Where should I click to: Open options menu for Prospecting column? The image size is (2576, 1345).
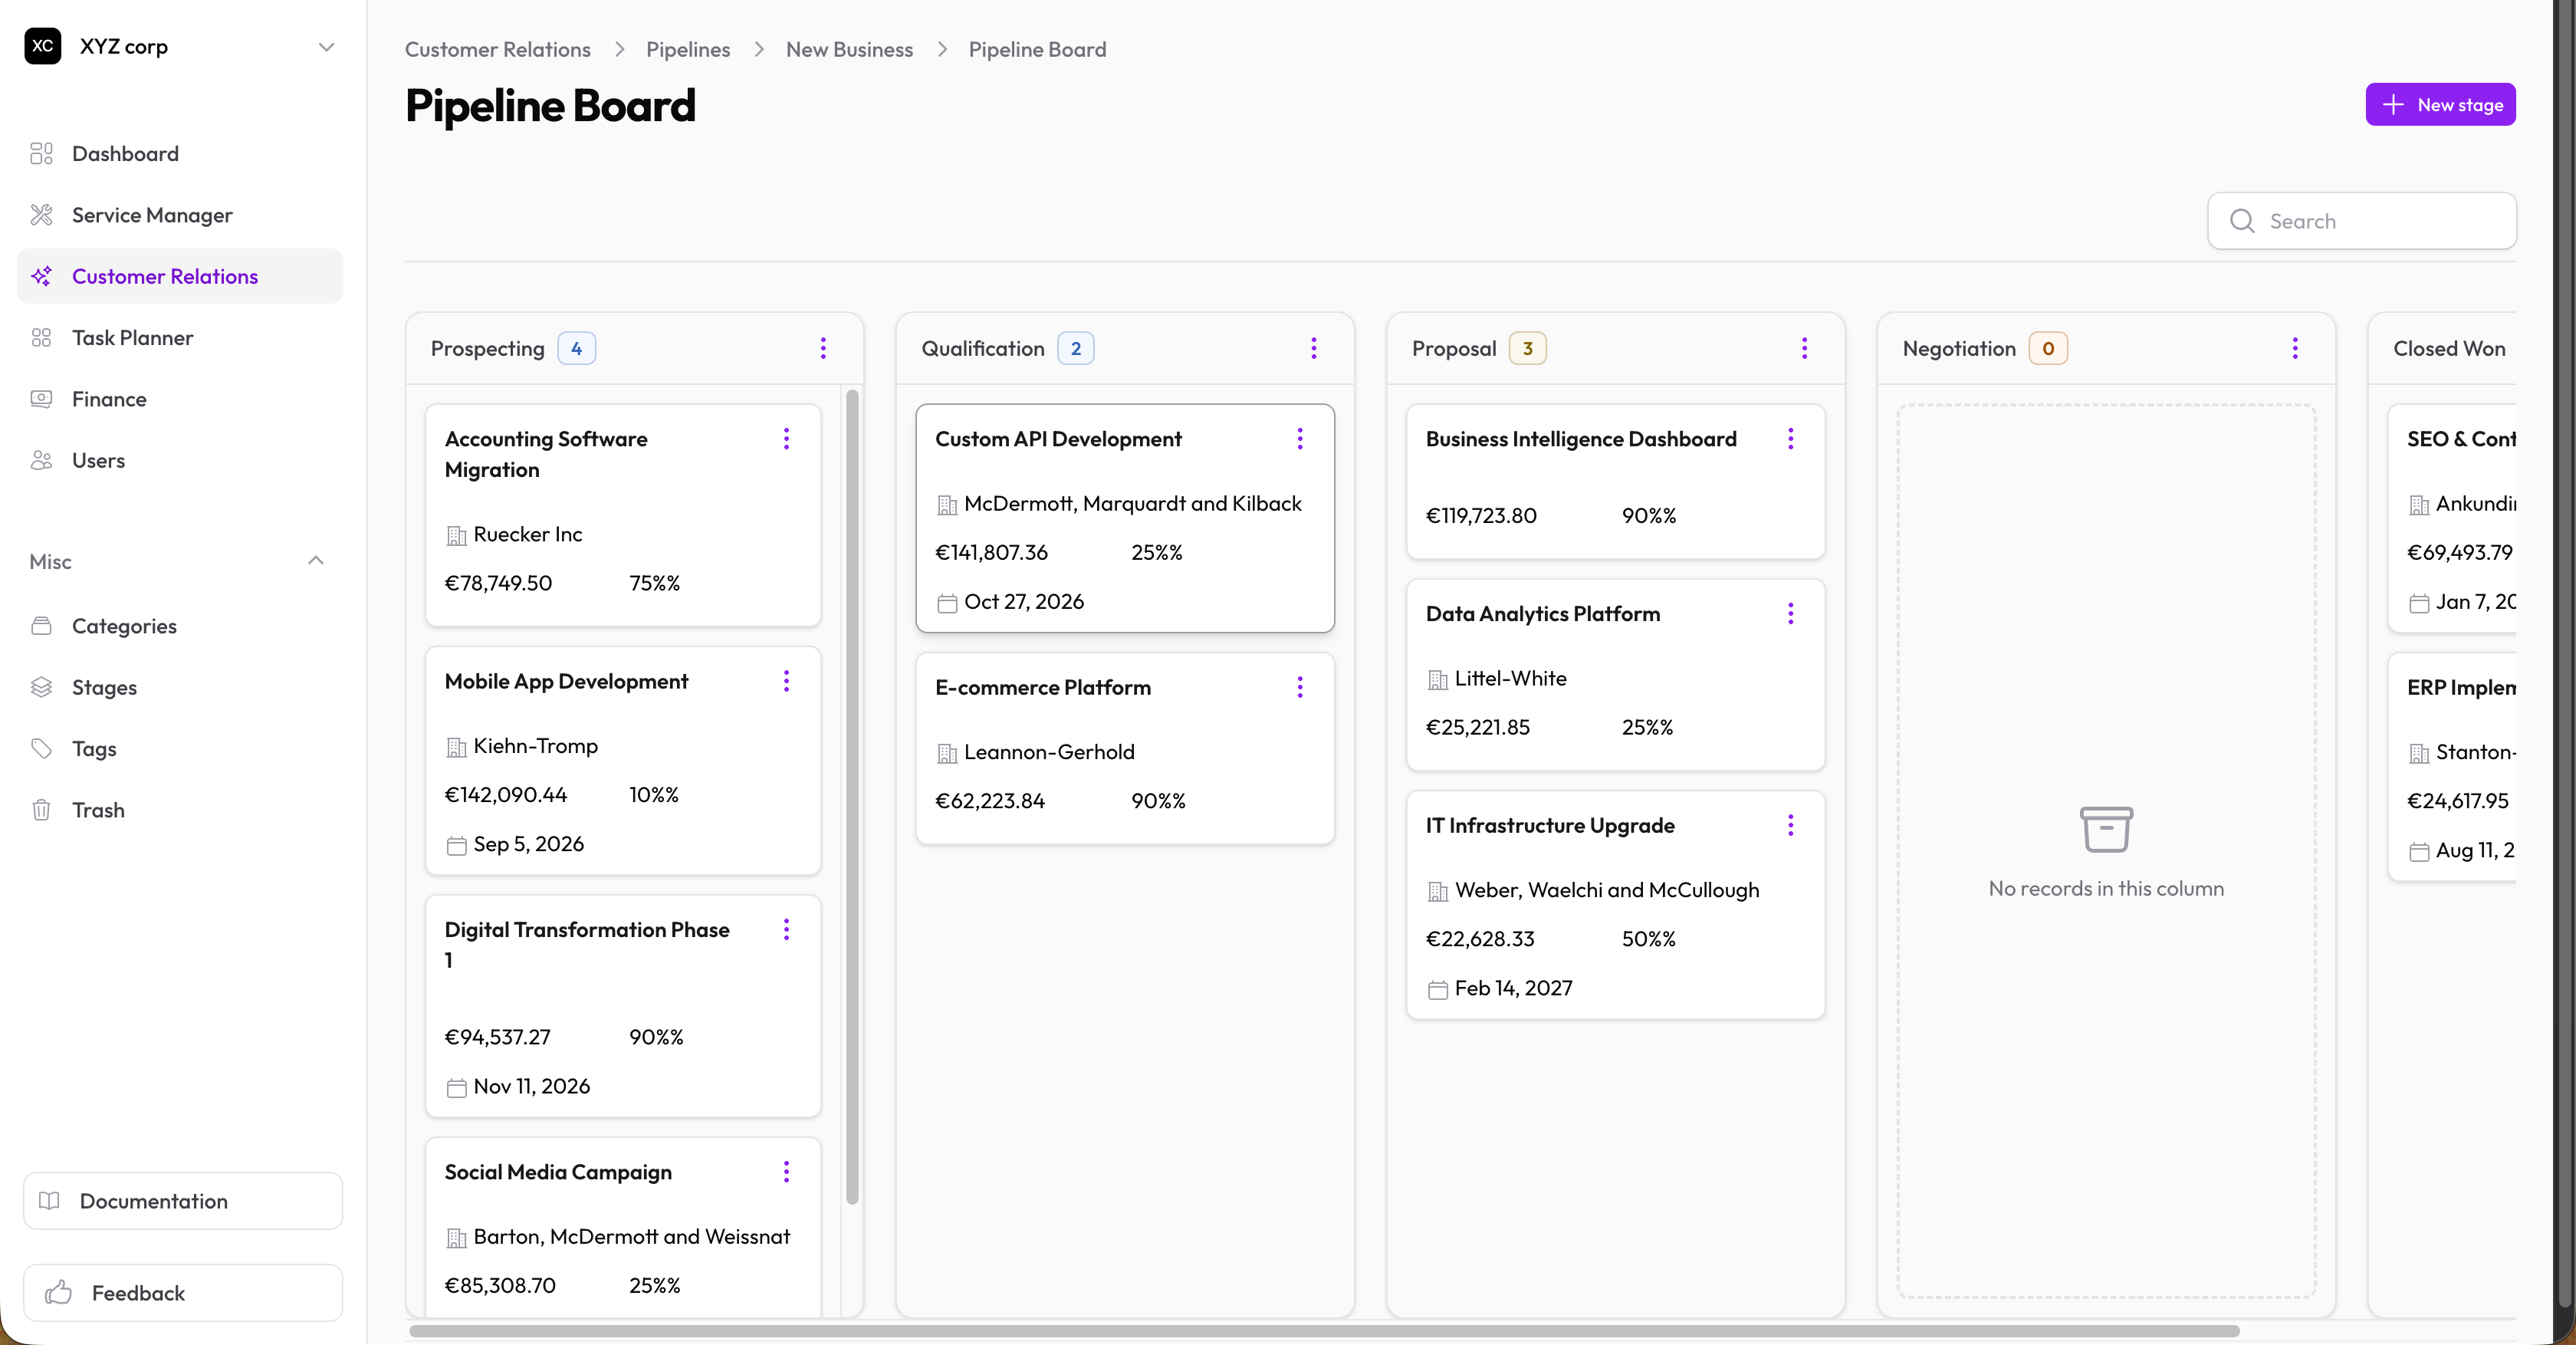pos(823,348)
